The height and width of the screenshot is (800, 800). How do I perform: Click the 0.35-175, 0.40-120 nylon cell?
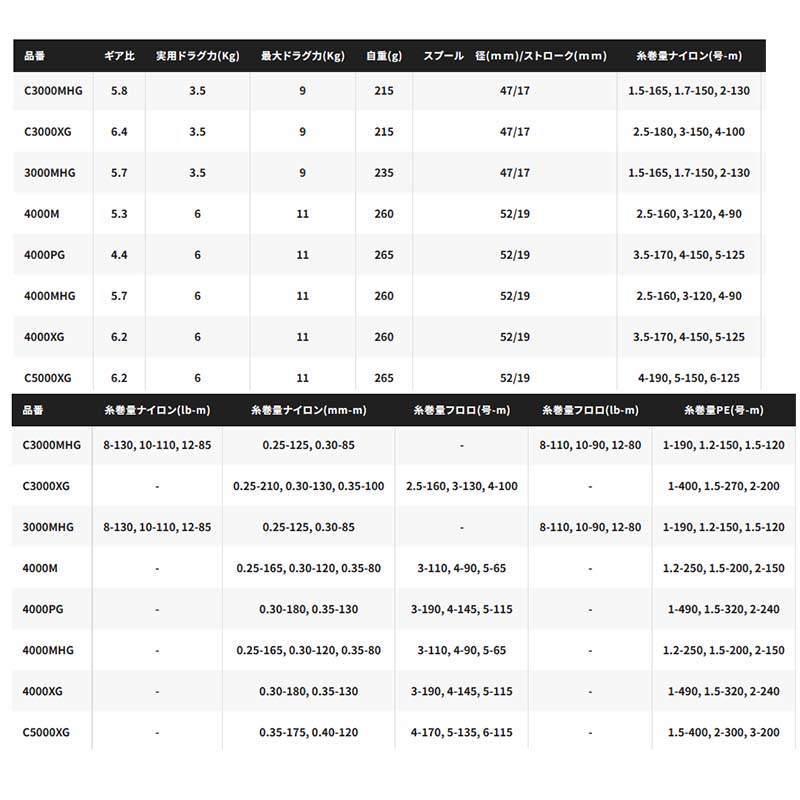[308, 733]
